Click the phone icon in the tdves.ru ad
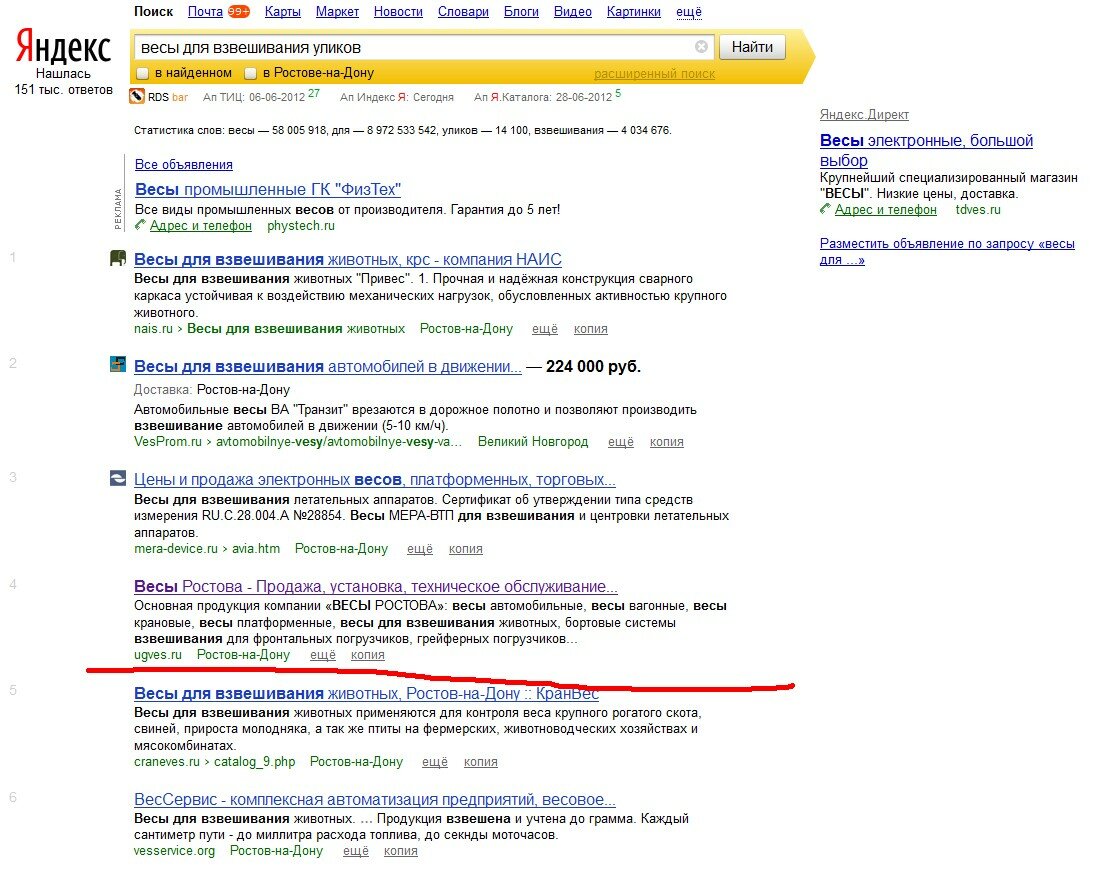The width and height of the screenshot is (1108, 879). coord(825,208)
